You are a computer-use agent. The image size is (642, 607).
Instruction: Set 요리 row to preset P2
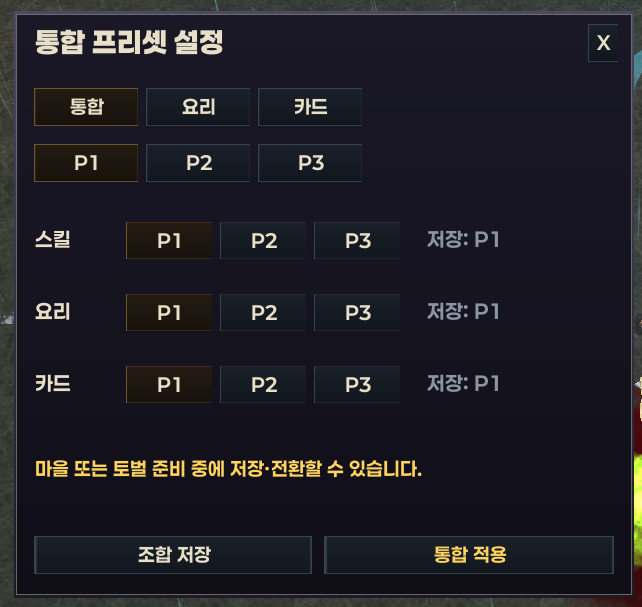tap(263, 313)
